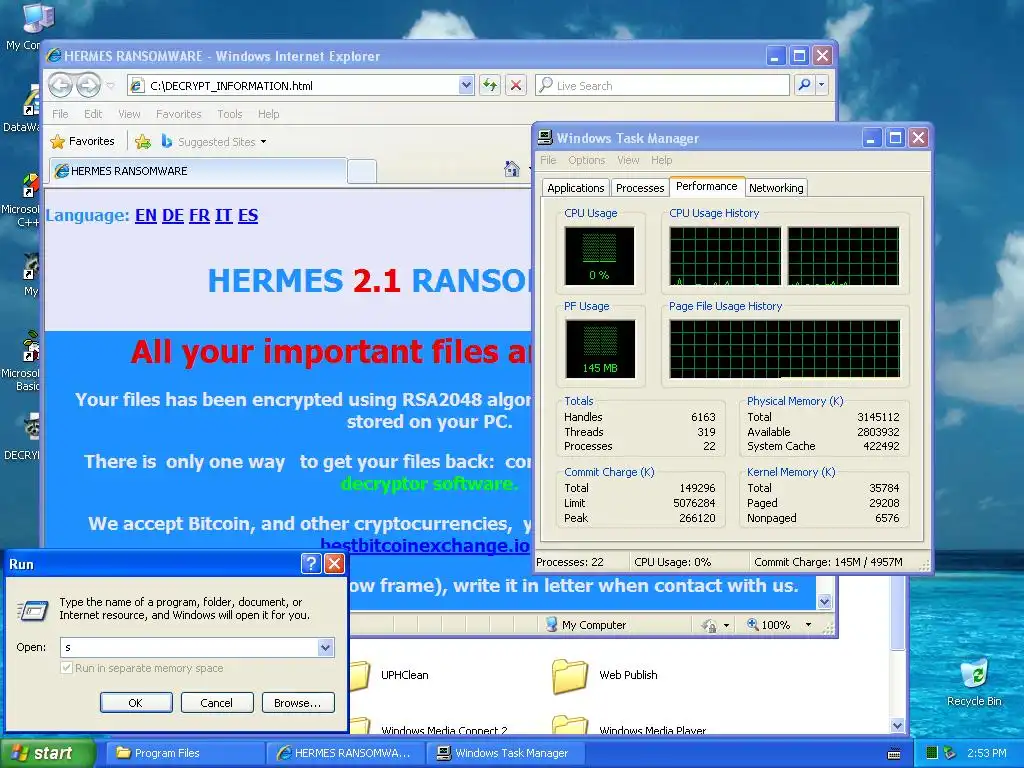Click the Run dialog help question button
The image size is (1024, 768).
[311, 564]
